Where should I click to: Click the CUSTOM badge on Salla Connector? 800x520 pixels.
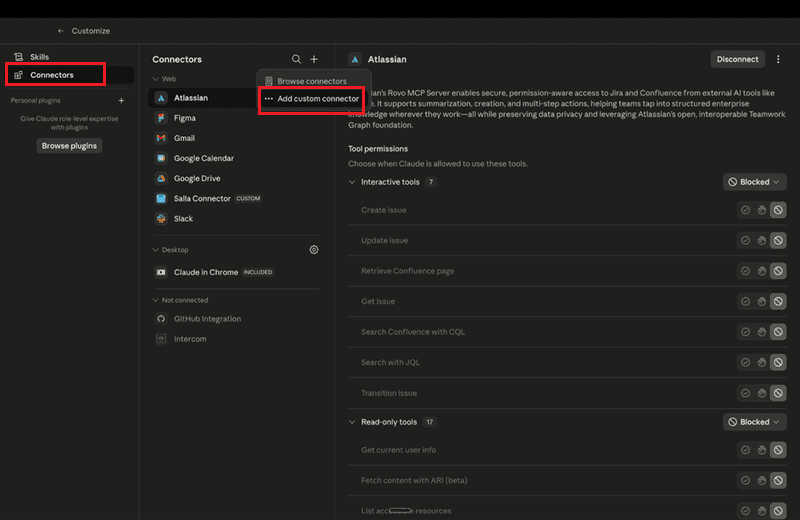pyautogui.click(x=248, y=199)
